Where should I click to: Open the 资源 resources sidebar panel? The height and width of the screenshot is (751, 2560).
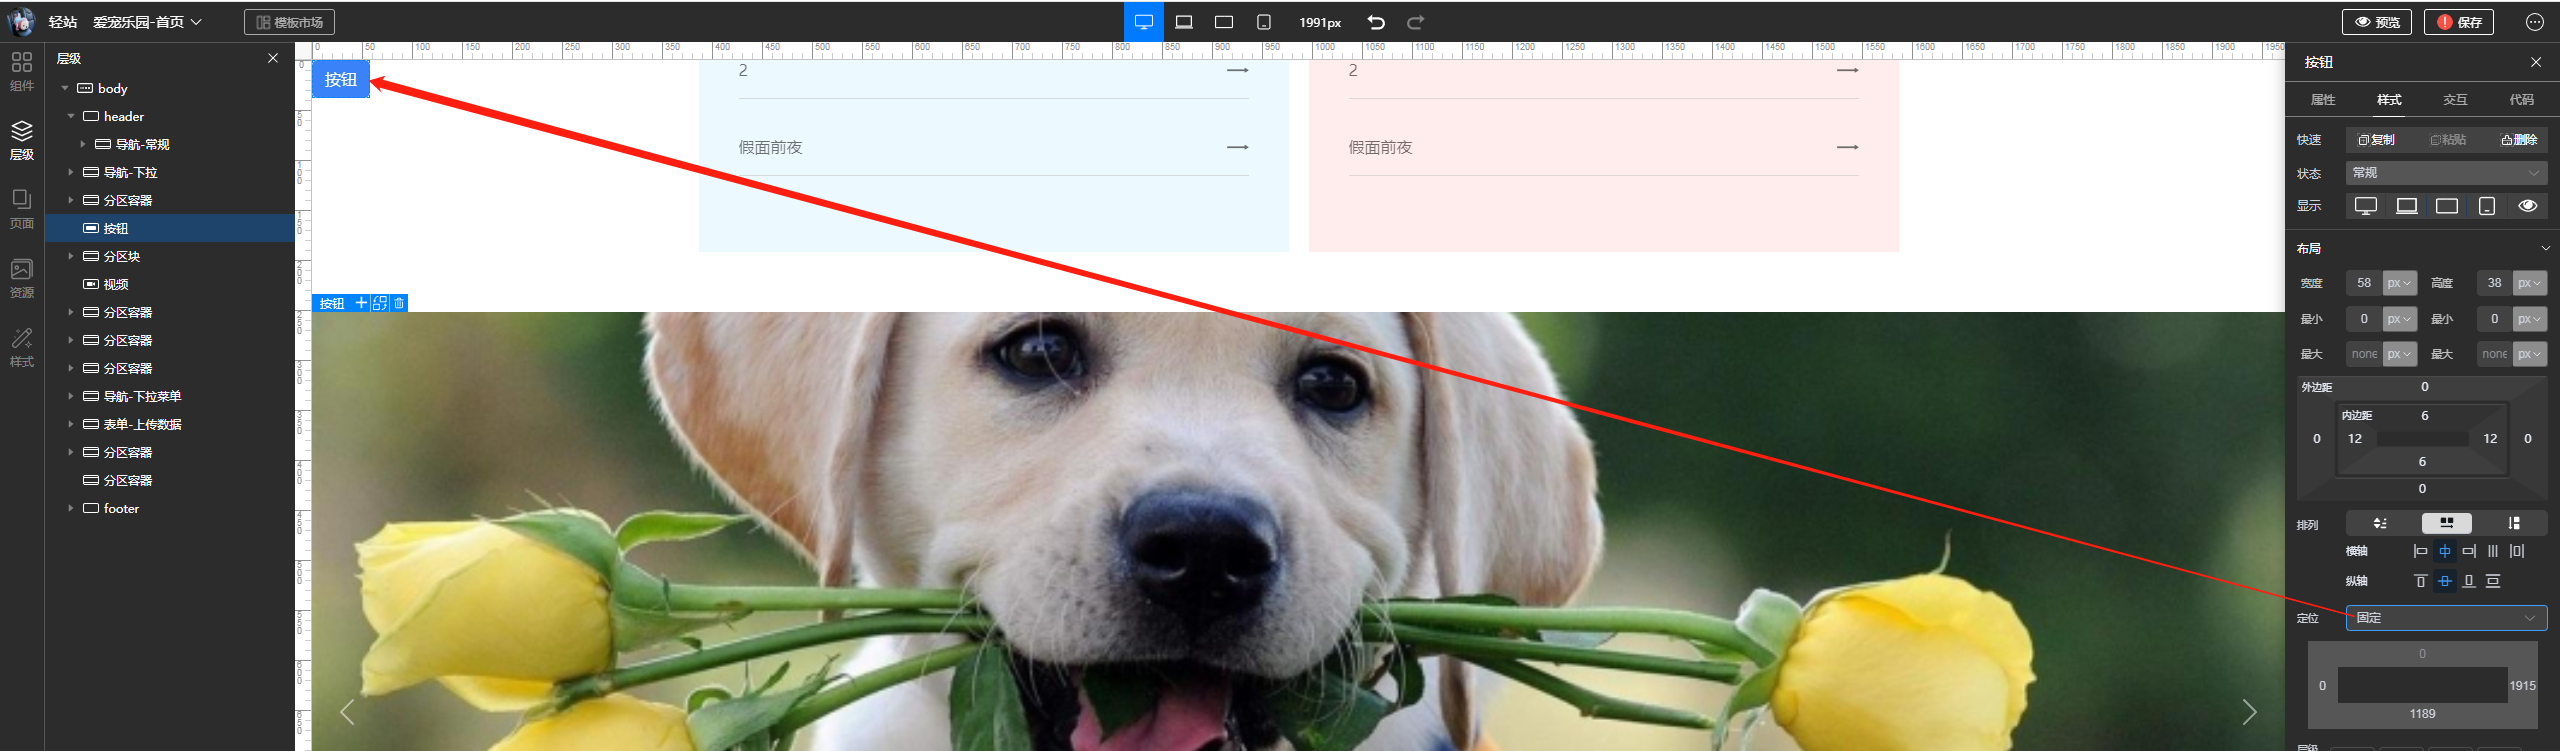(21, 277)
